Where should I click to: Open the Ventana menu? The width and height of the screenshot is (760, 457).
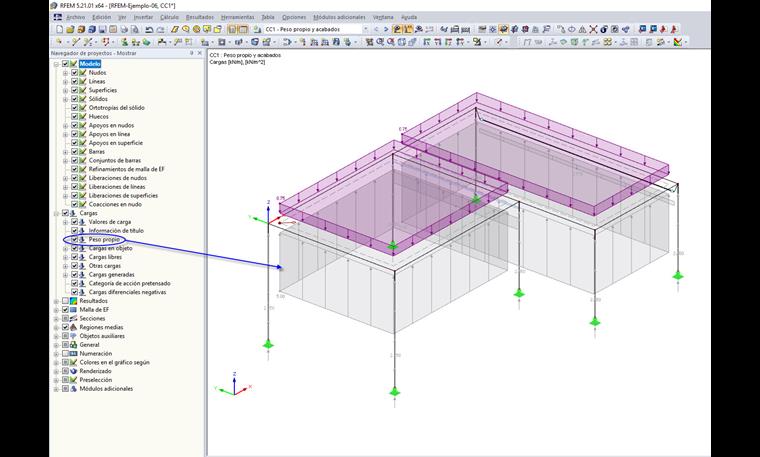(383, 17)
